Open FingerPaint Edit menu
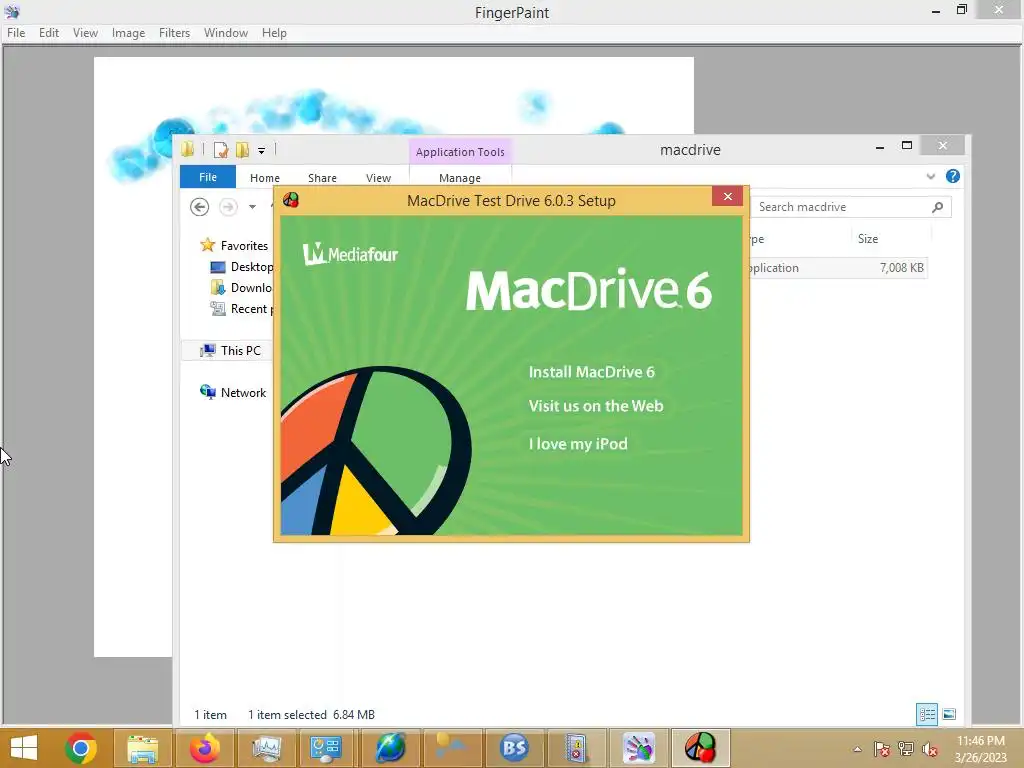This screenshot has width=1024, height=768. click(x=48, y=33)
